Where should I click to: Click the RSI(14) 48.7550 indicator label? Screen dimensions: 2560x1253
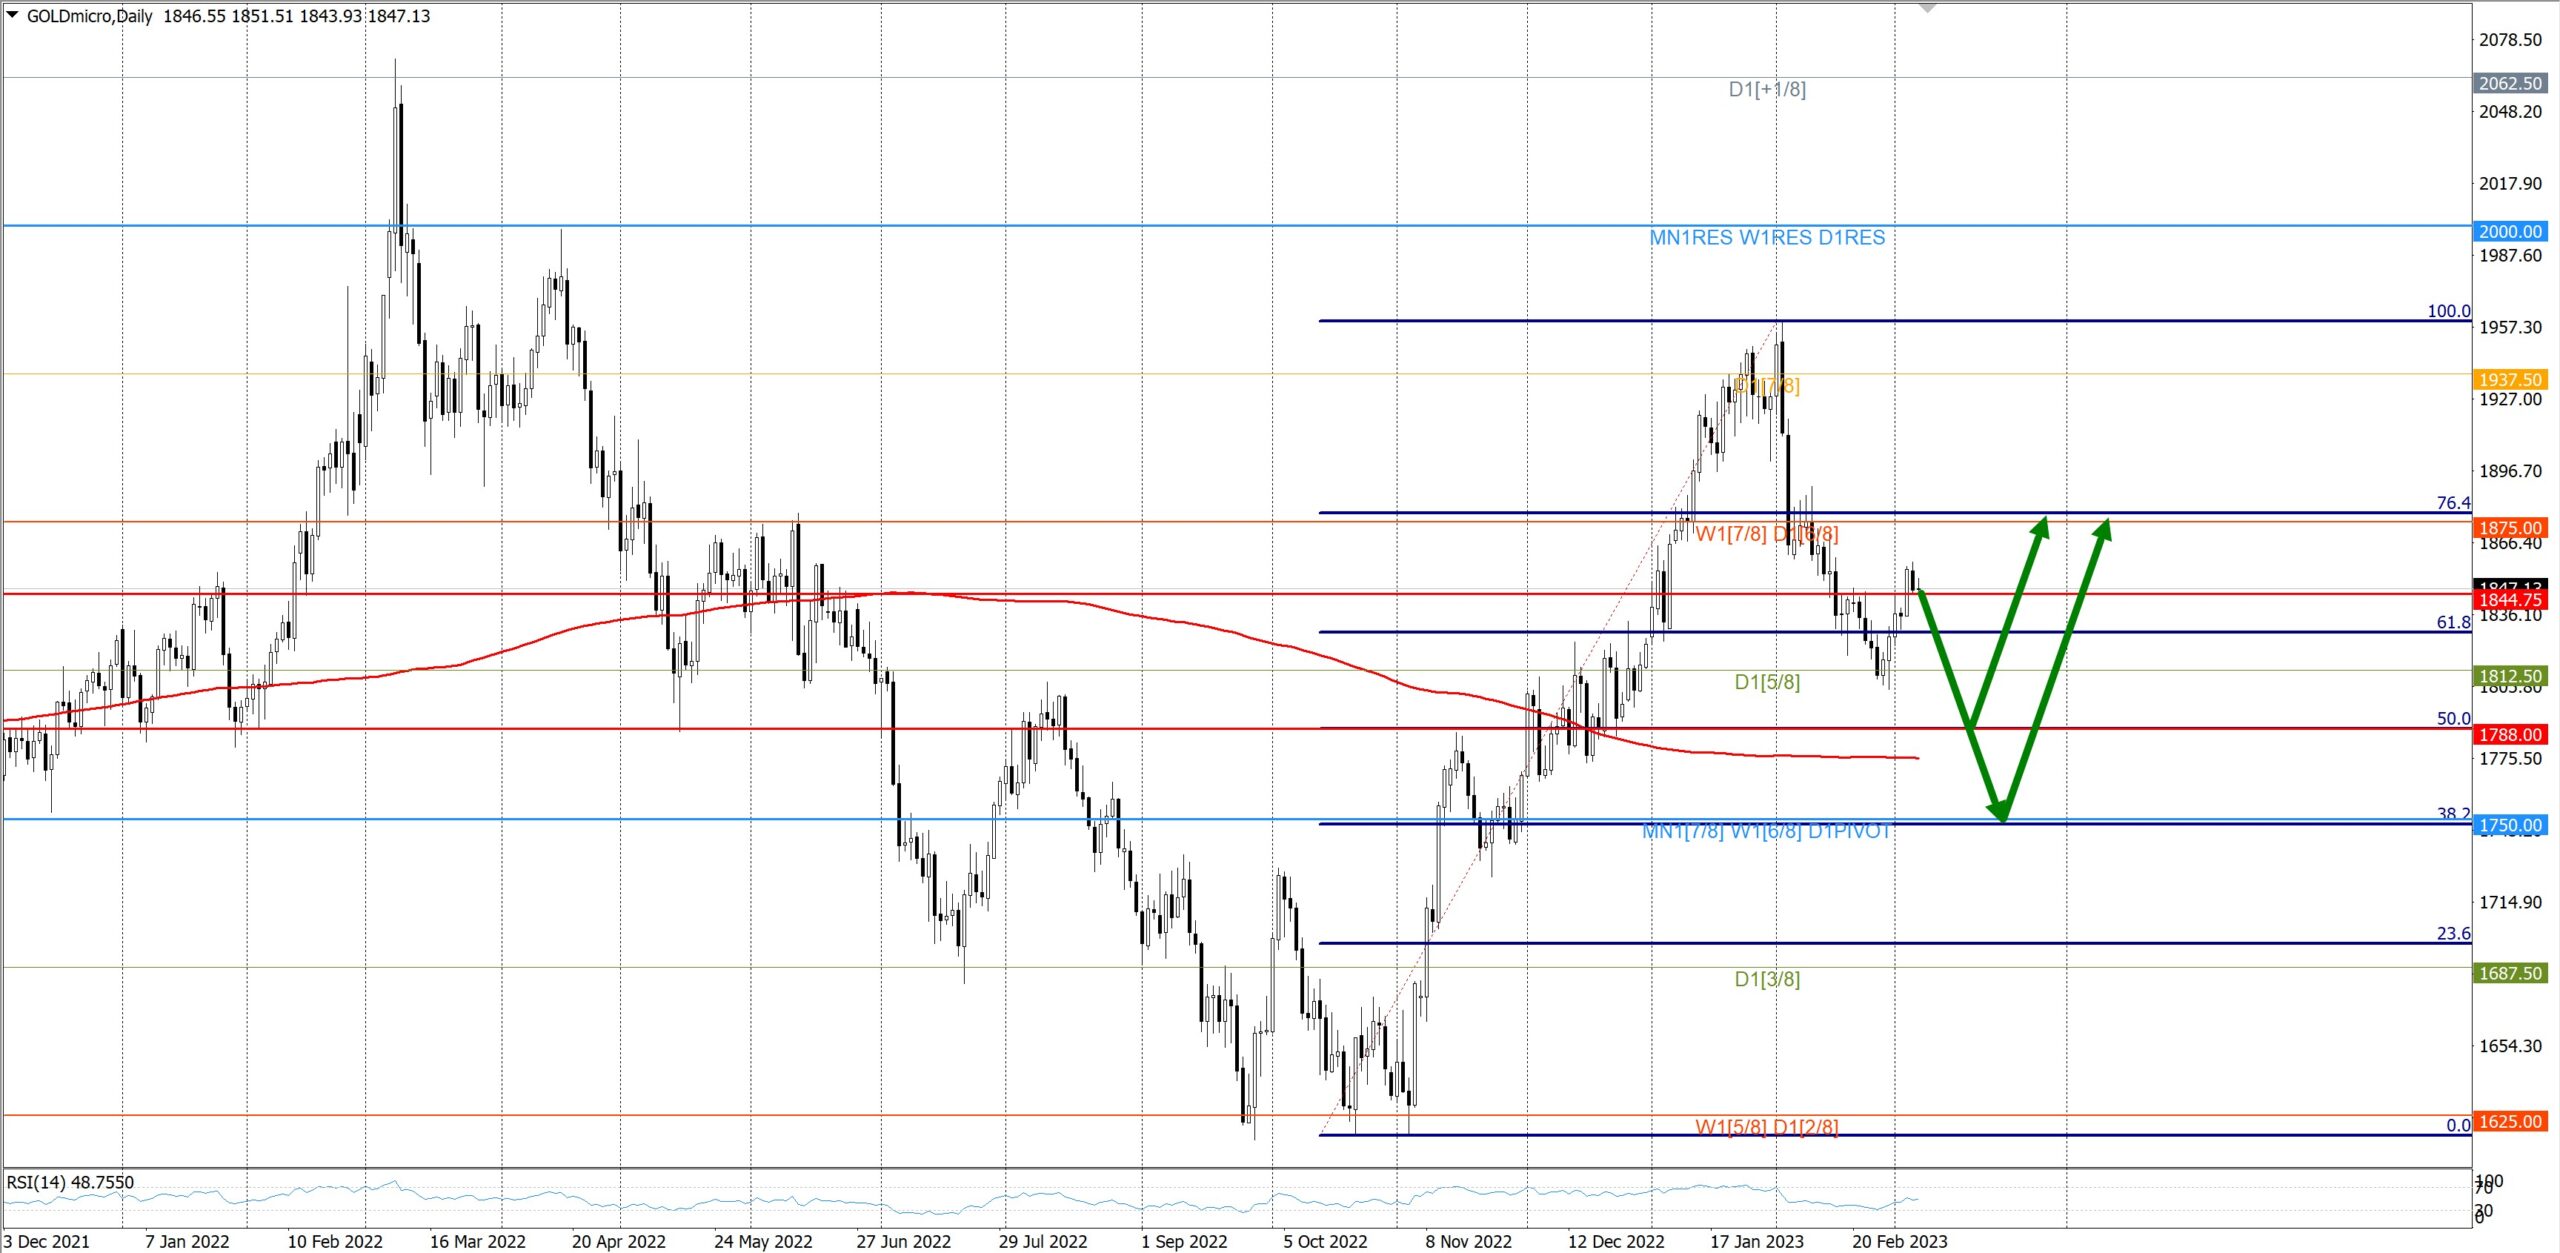pyautogui.click(x=70, y=1182)
